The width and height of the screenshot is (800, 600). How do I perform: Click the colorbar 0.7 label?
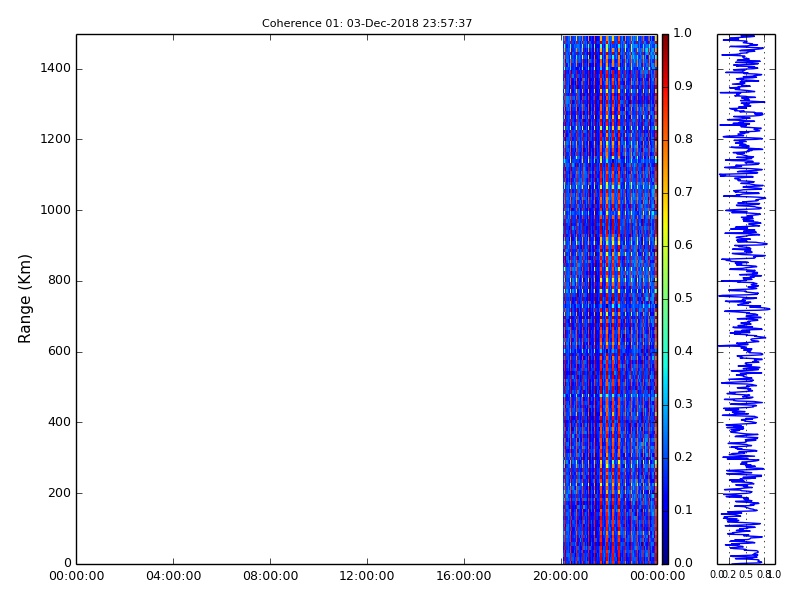[x=683, y=192]
